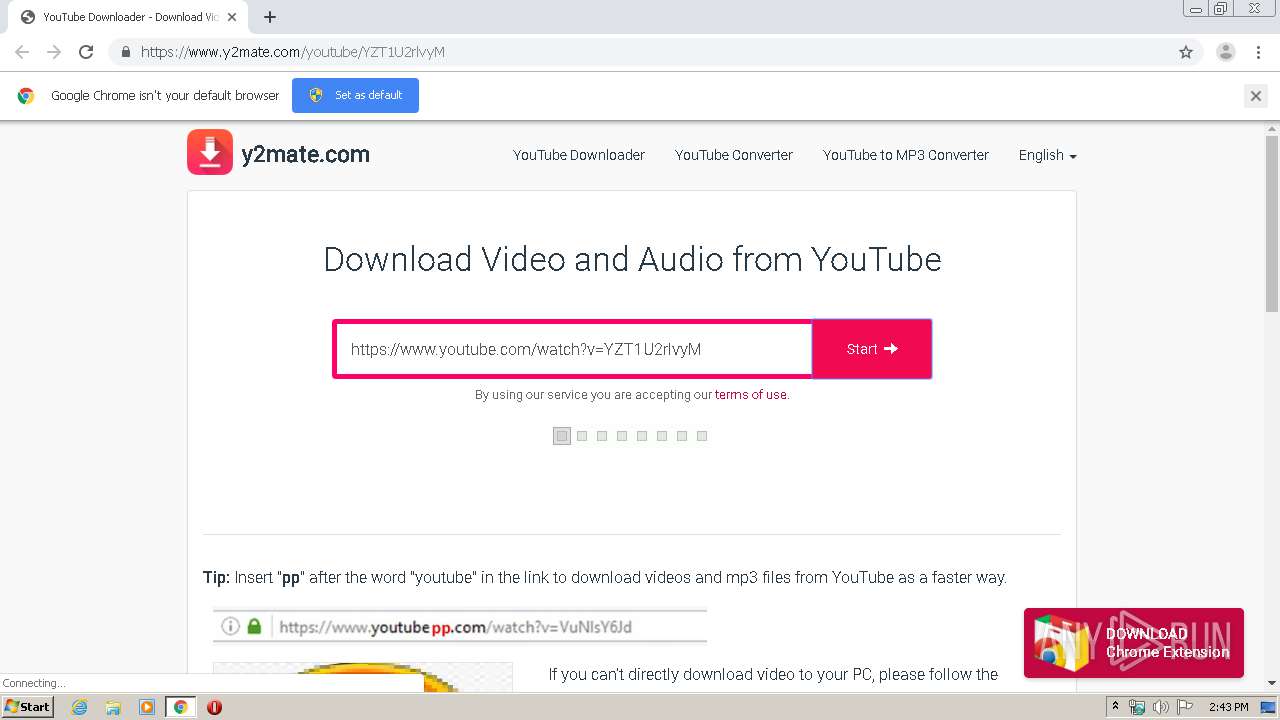Open the Windows Start menu

(x=27, y=707)
